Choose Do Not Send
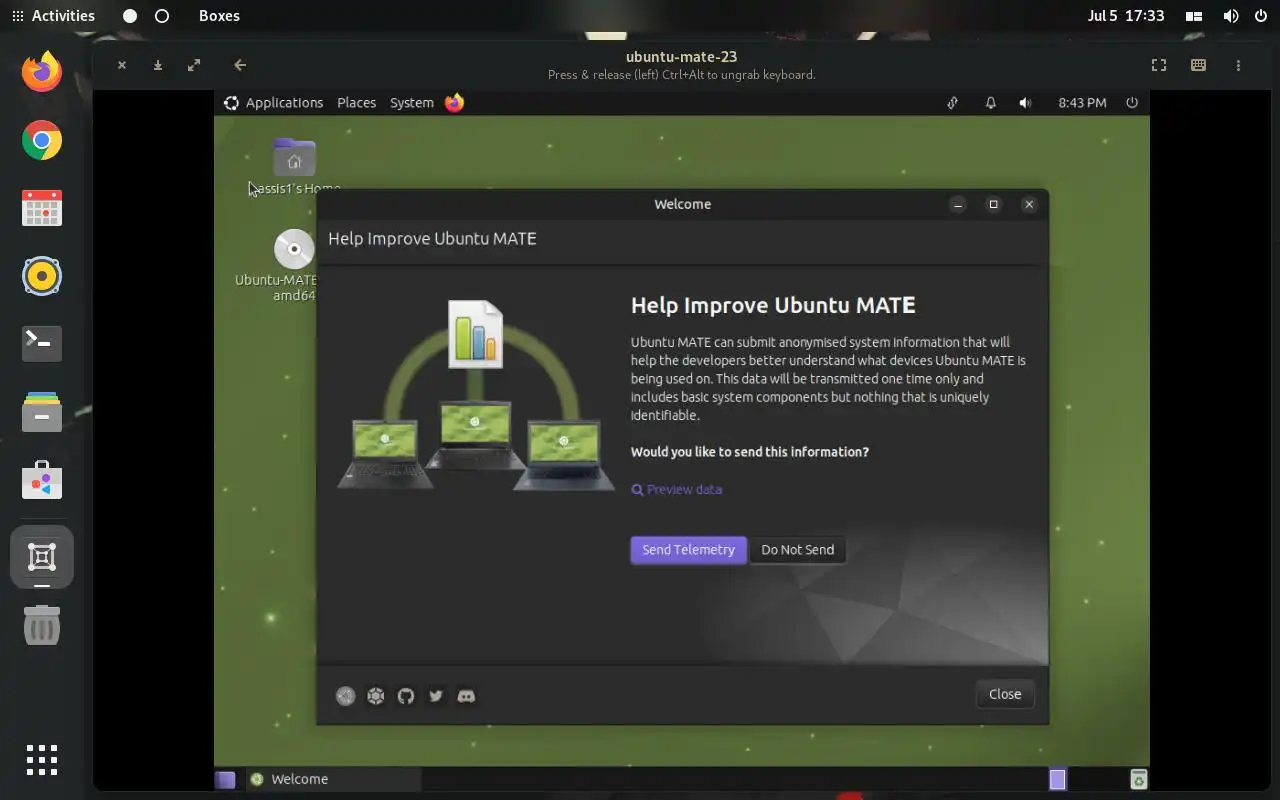The width and height of the screenshot is (1280, 800). click(797, 550)
